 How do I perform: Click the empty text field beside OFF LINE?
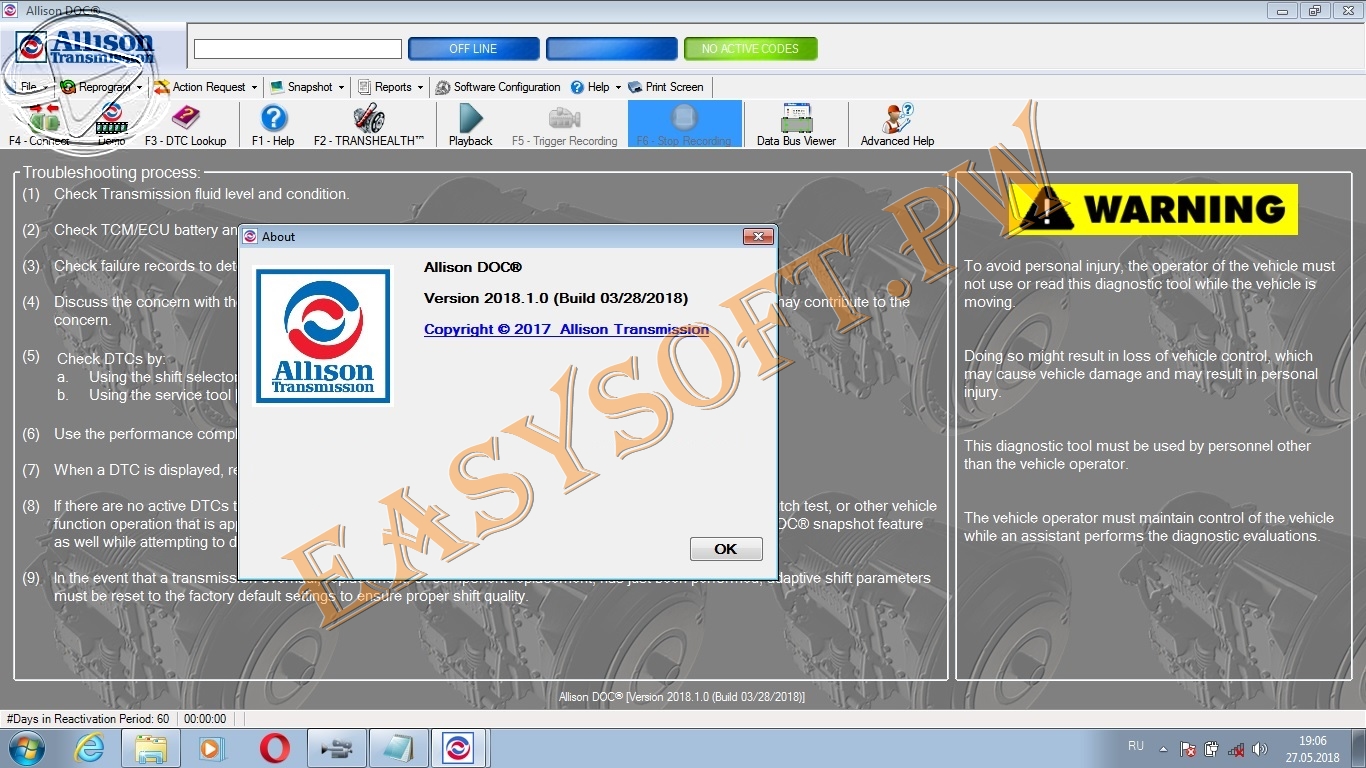298,49
